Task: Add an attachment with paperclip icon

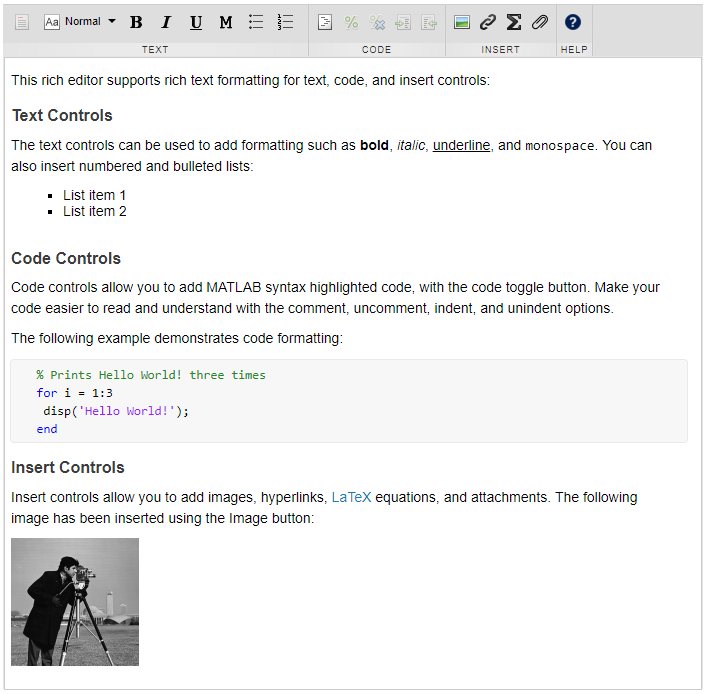Action: click(x=540, y=22)
